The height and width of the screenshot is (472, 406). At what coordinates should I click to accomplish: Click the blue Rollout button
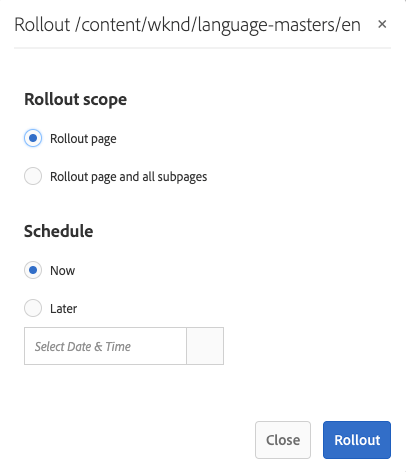tap(357, 440)
